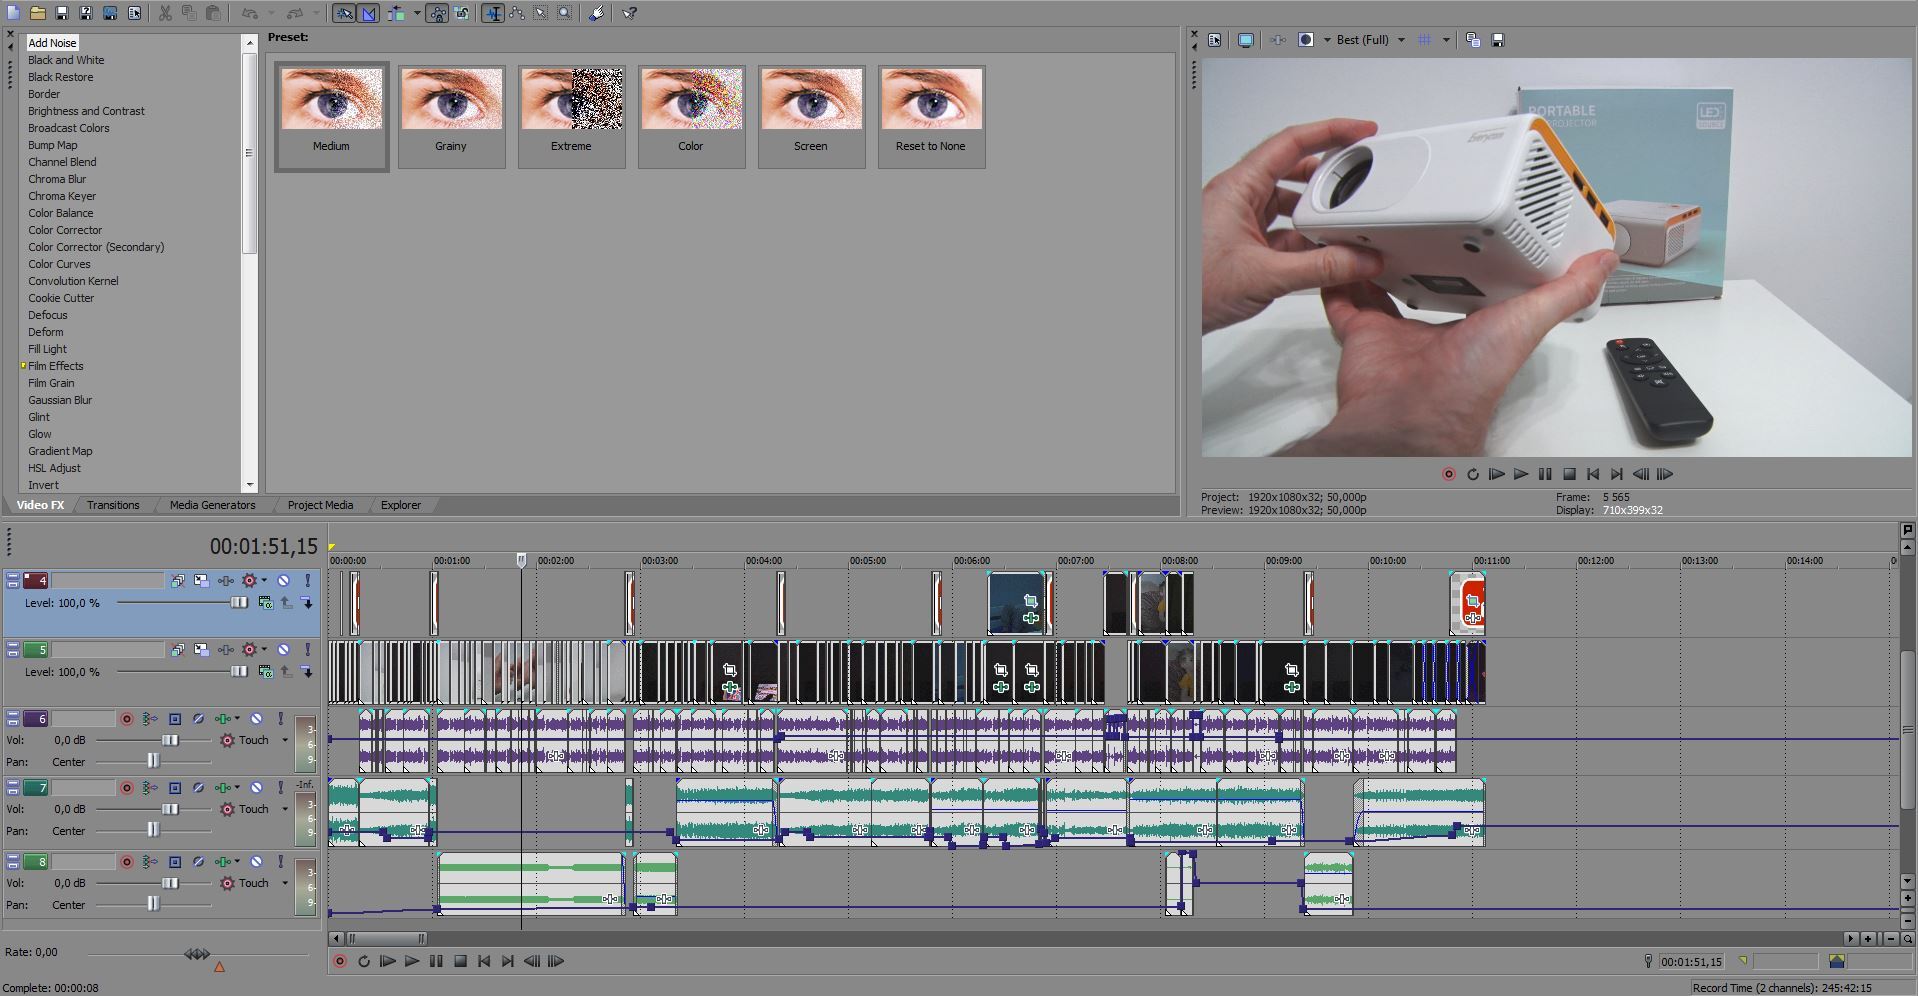The height and width of the screenshot is (996, 1918).
Task: Solo video track 5
Action: pyautogui.click(x=308, y=650)
